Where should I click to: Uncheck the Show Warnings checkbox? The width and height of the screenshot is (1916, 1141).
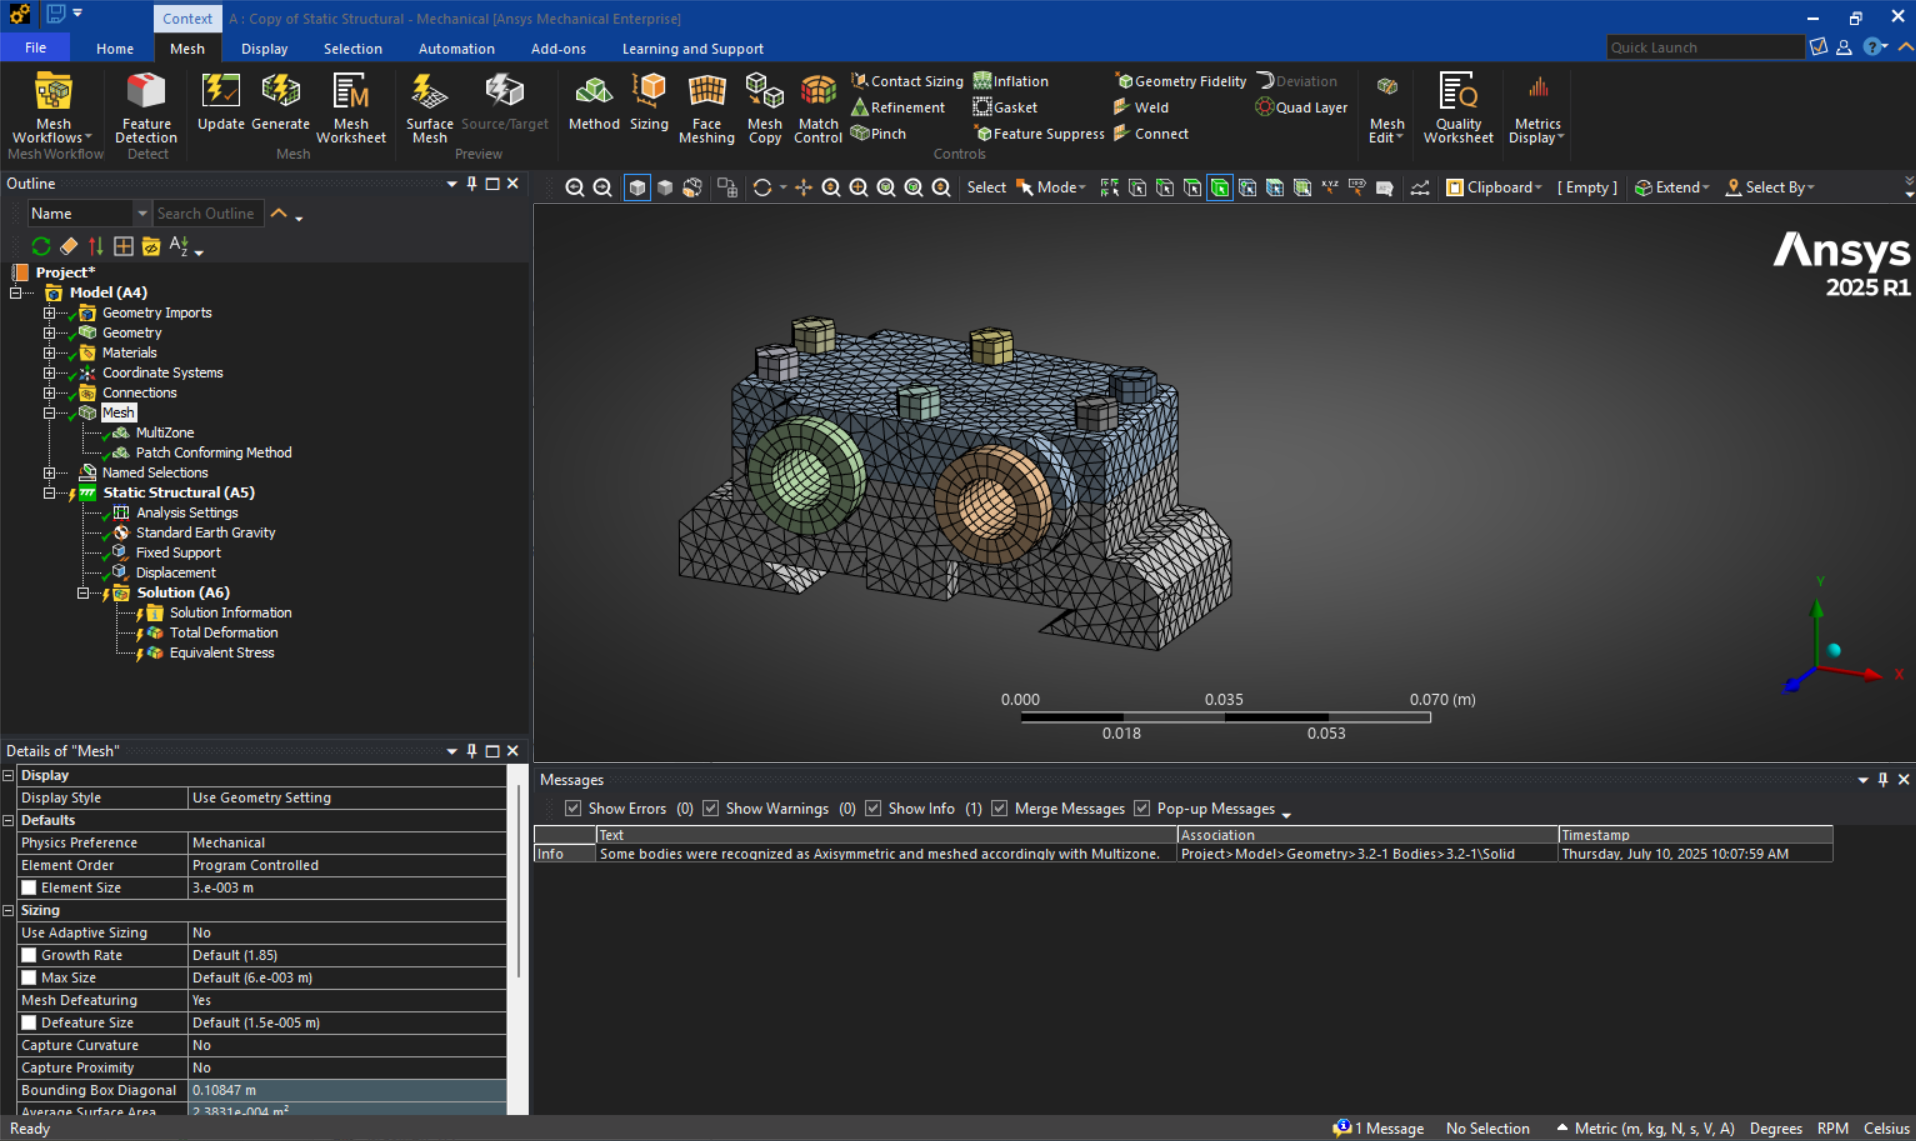[x=710, y=808]
